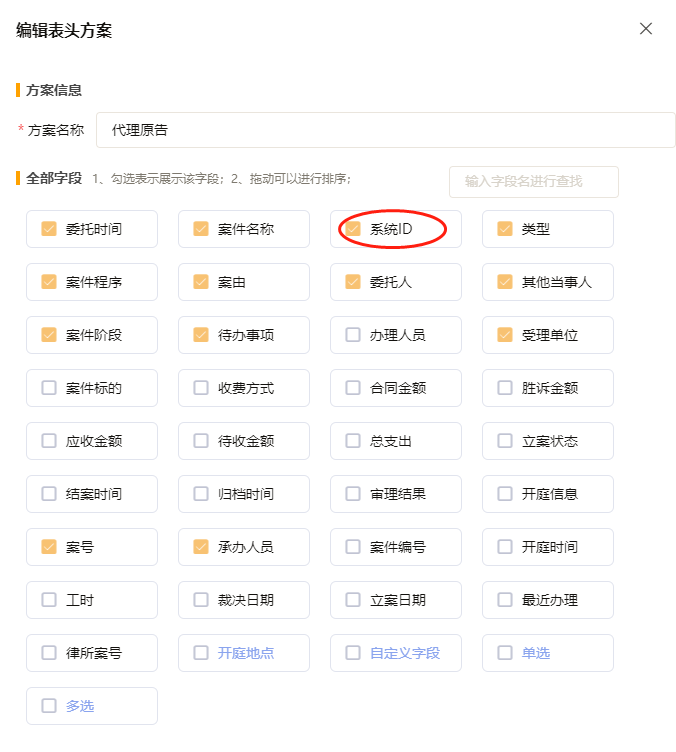Enable the 办理人员 checkbox
The image size is (676, 752).
tap(353, 335)
